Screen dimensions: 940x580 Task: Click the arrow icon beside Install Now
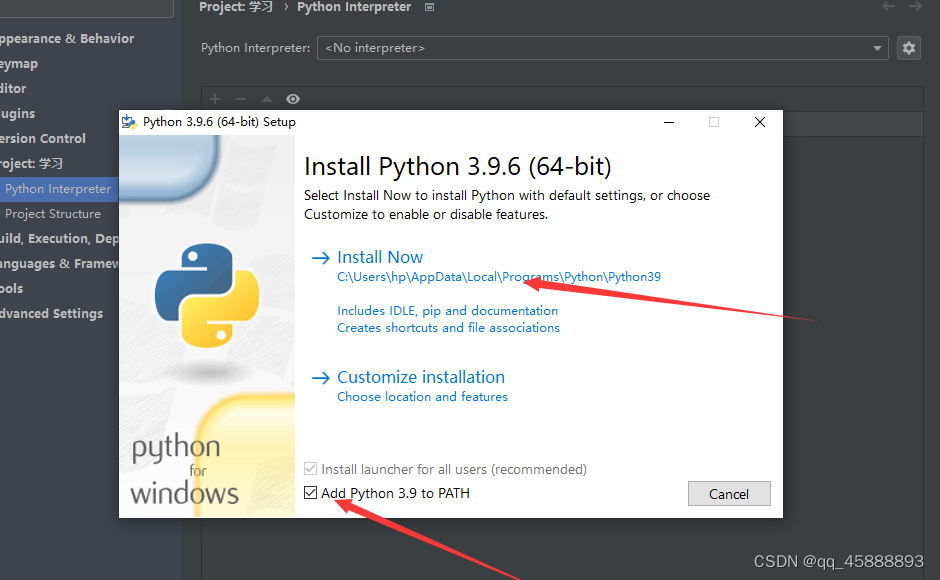pos(321,258)
